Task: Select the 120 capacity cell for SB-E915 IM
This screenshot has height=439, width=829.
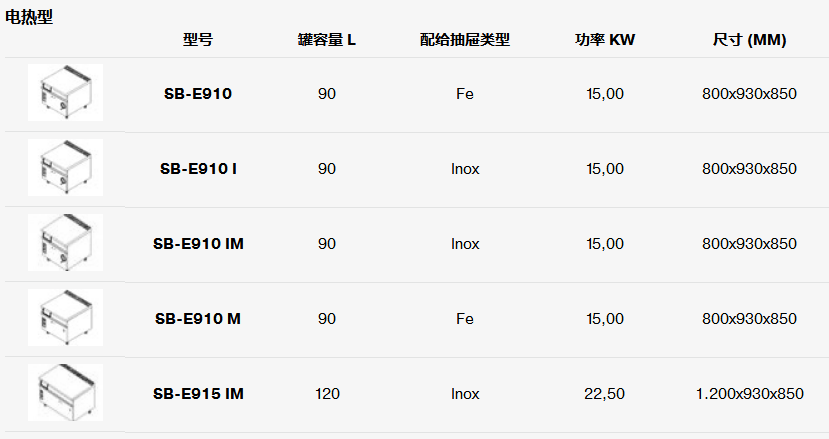Action: pos(327,394)
